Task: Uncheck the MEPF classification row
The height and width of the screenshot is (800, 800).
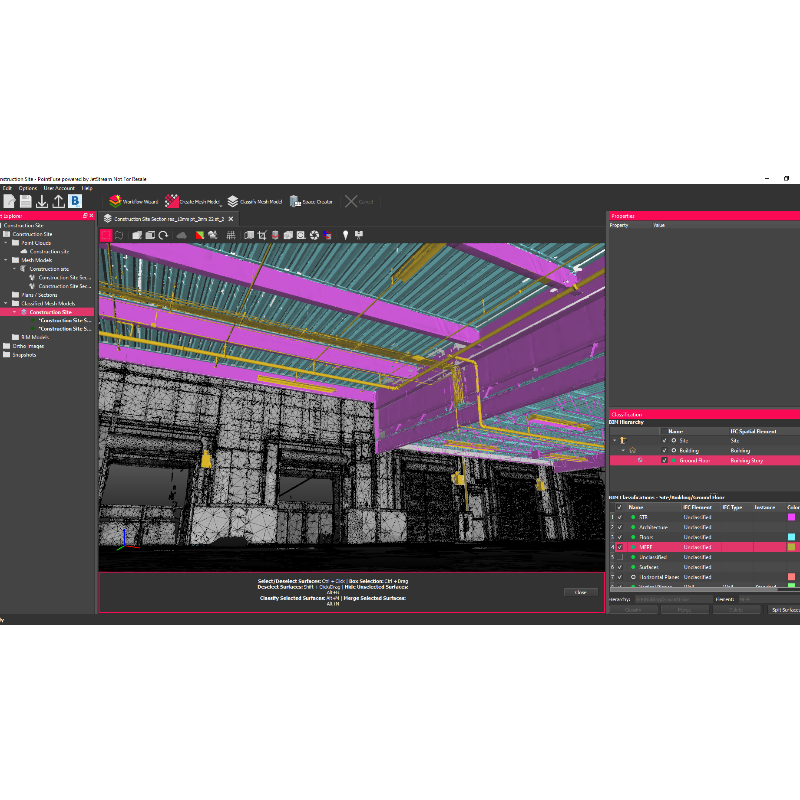Action: 620,547
